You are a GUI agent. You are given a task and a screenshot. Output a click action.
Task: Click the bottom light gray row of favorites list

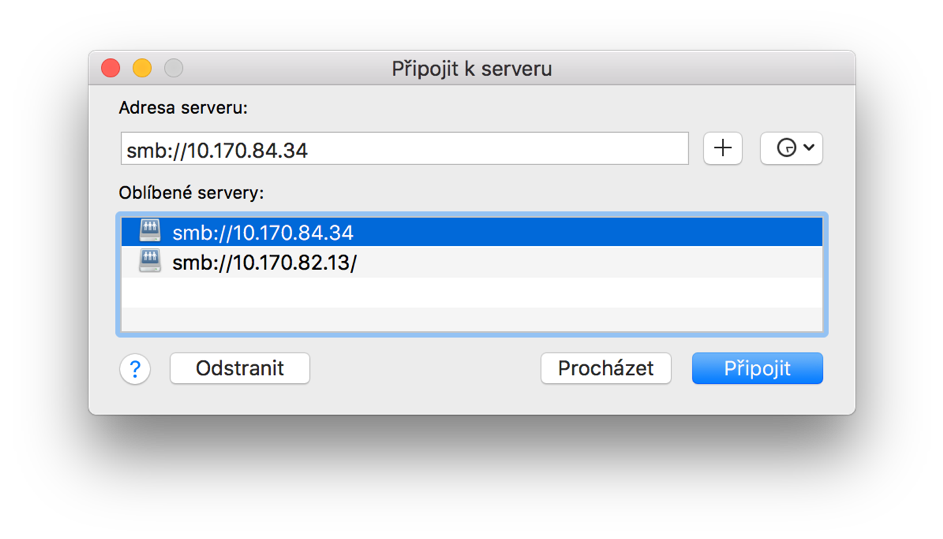coord(472,319)
